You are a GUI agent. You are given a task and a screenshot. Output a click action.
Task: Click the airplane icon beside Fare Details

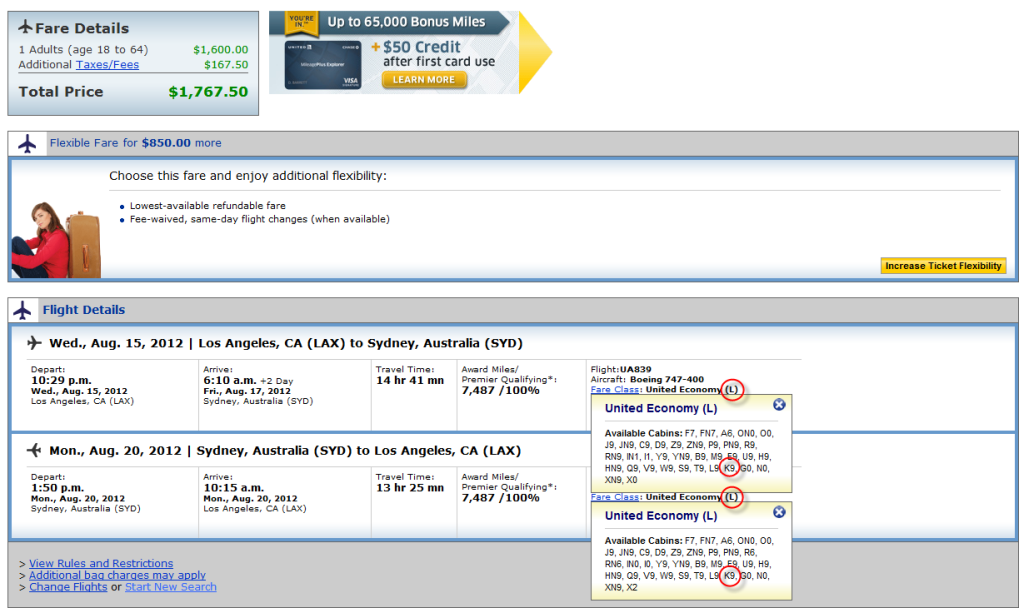(25, 27)
